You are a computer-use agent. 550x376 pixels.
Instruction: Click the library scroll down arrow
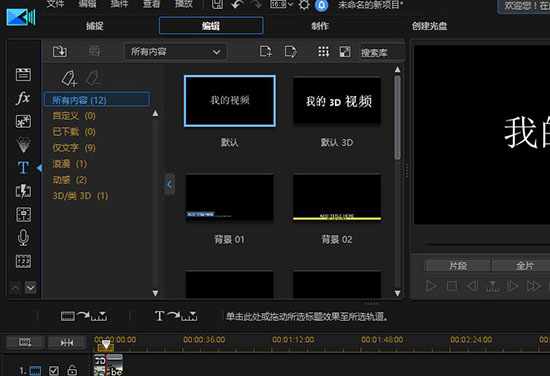pyautogui.click(x=397, y=293)
